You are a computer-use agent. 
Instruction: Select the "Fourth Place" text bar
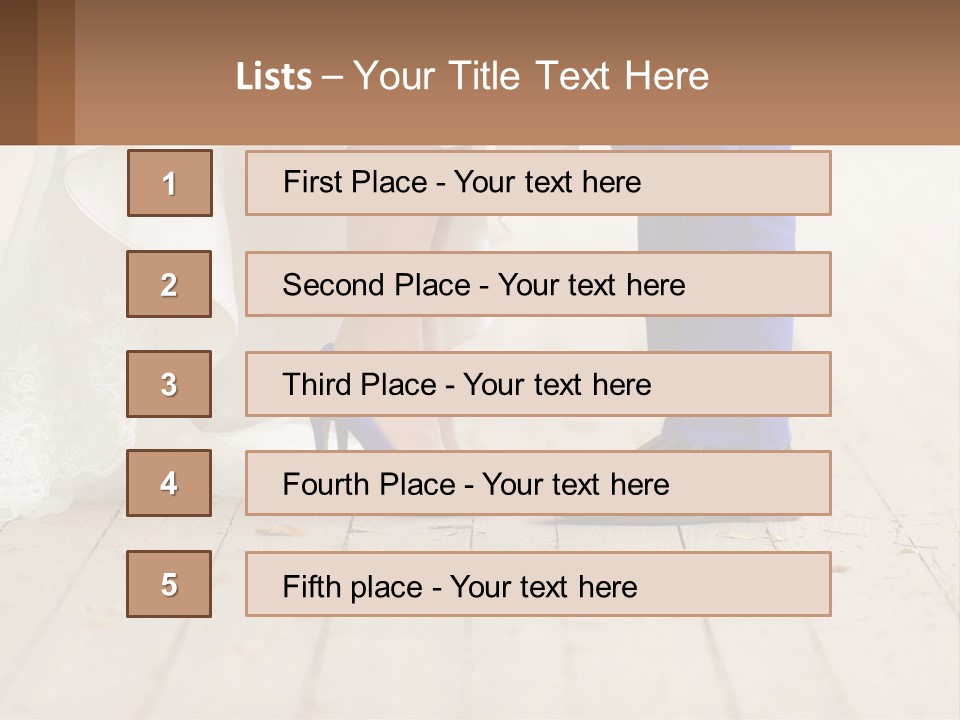(x=538, y=483)
